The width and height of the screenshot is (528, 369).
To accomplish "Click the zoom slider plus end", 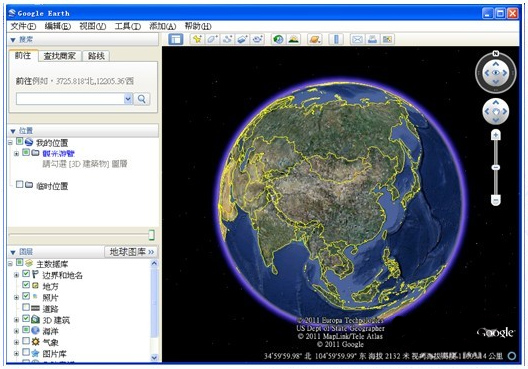I will [495, 135].
